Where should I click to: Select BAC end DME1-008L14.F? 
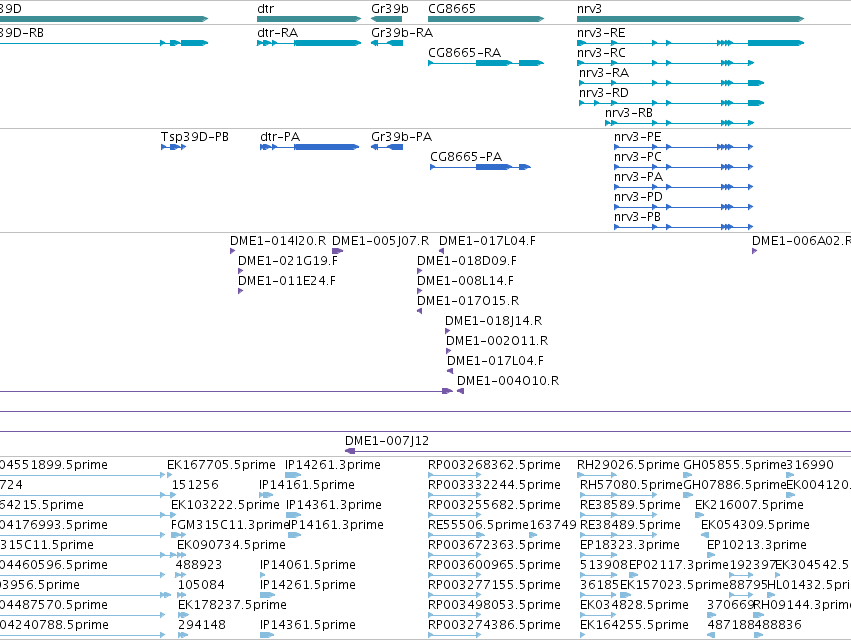point(419,292)
